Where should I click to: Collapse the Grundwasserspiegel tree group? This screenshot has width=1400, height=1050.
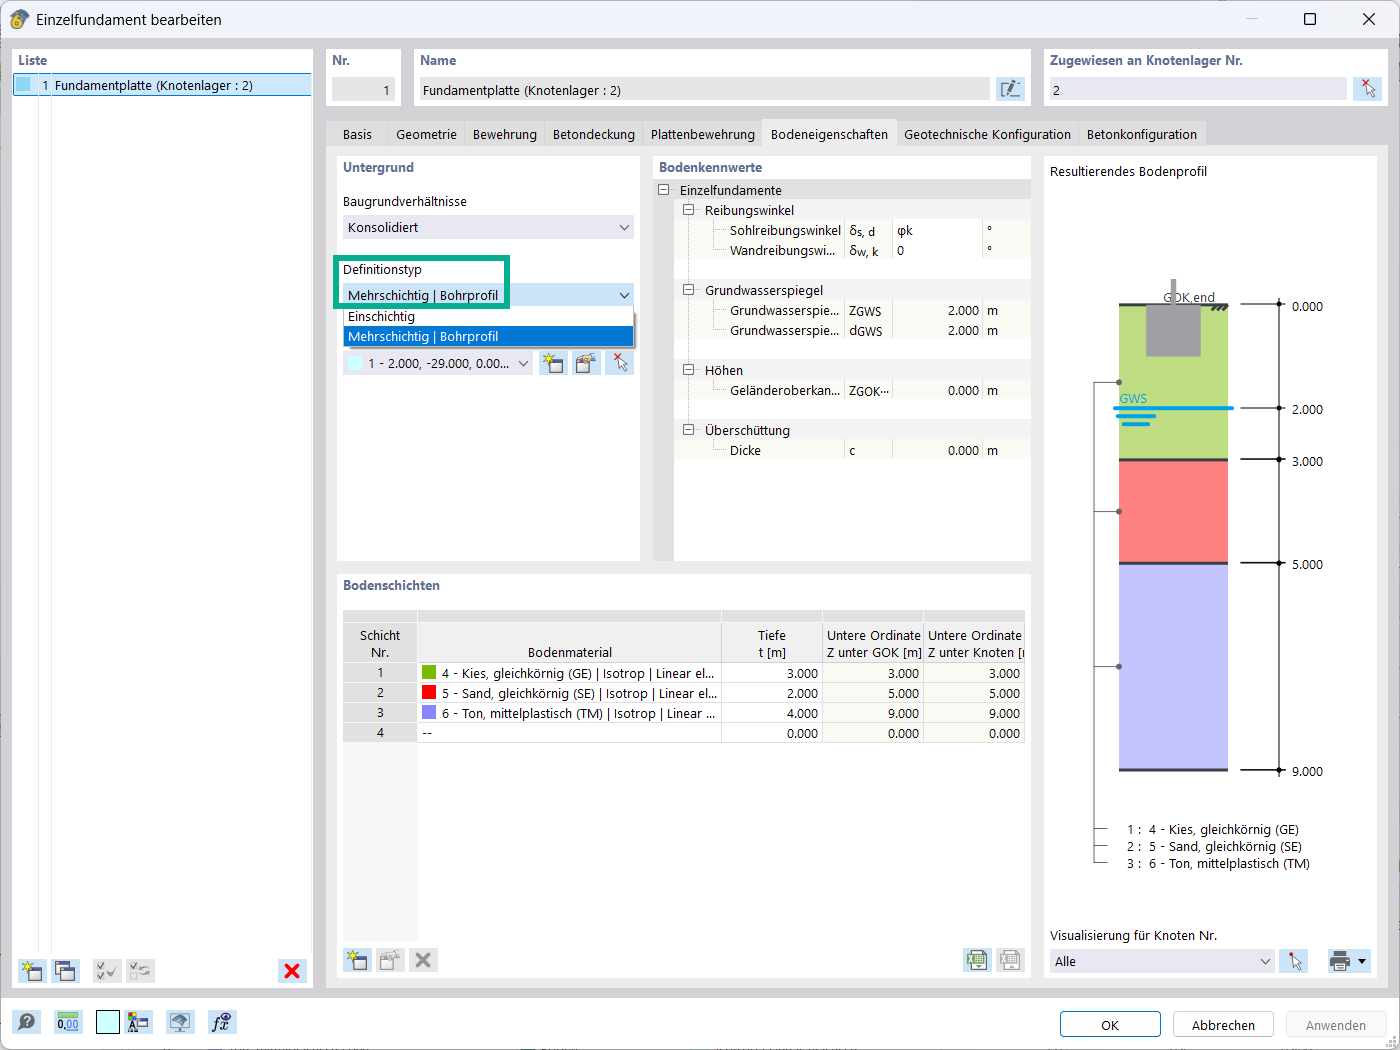[688, 290]
